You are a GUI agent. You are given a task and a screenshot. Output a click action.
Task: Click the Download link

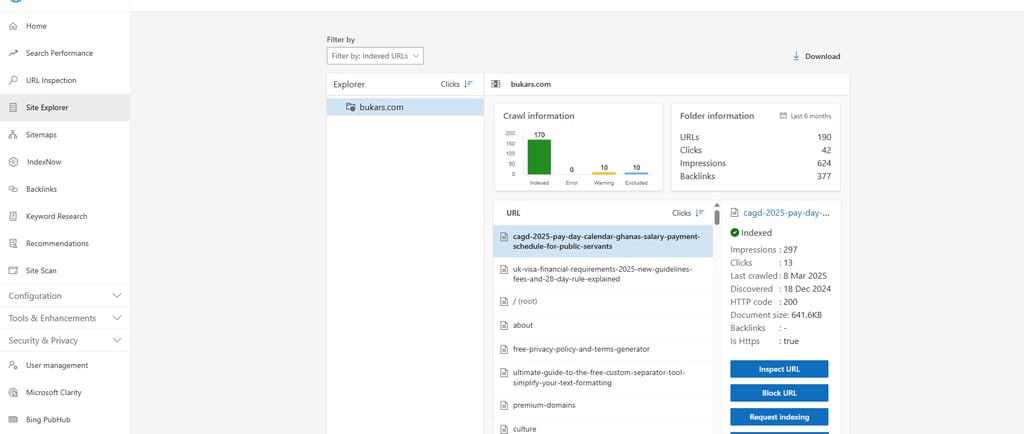click(816, 56)
